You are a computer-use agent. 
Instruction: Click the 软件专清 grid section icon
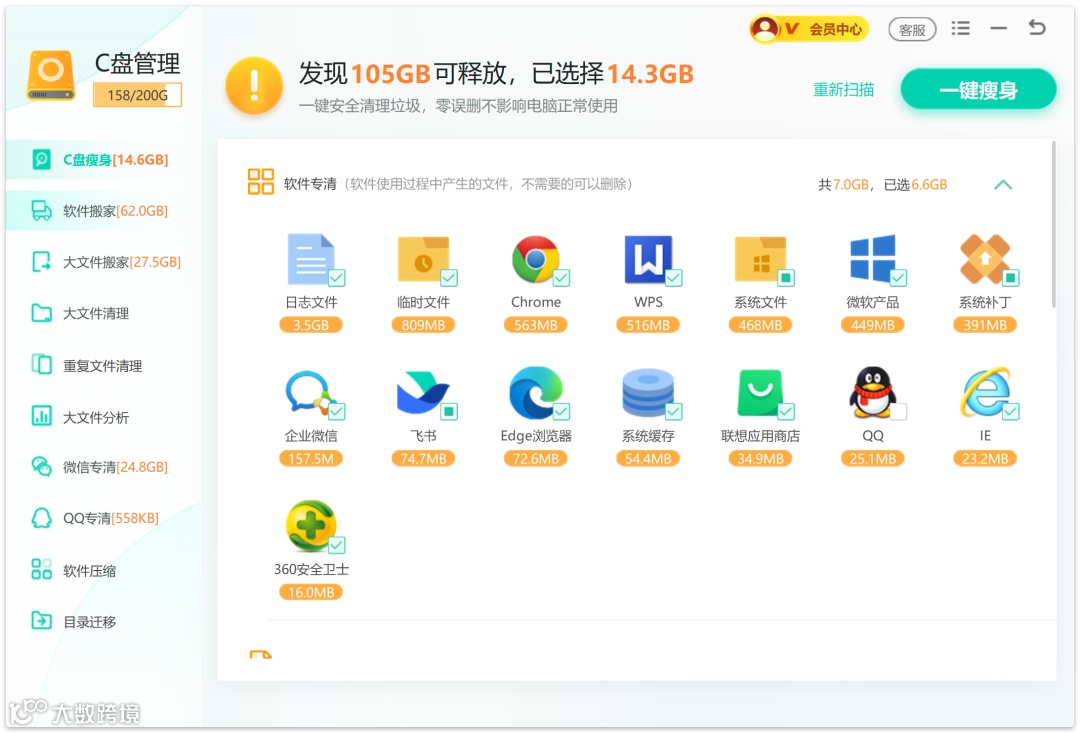[260, 182]
